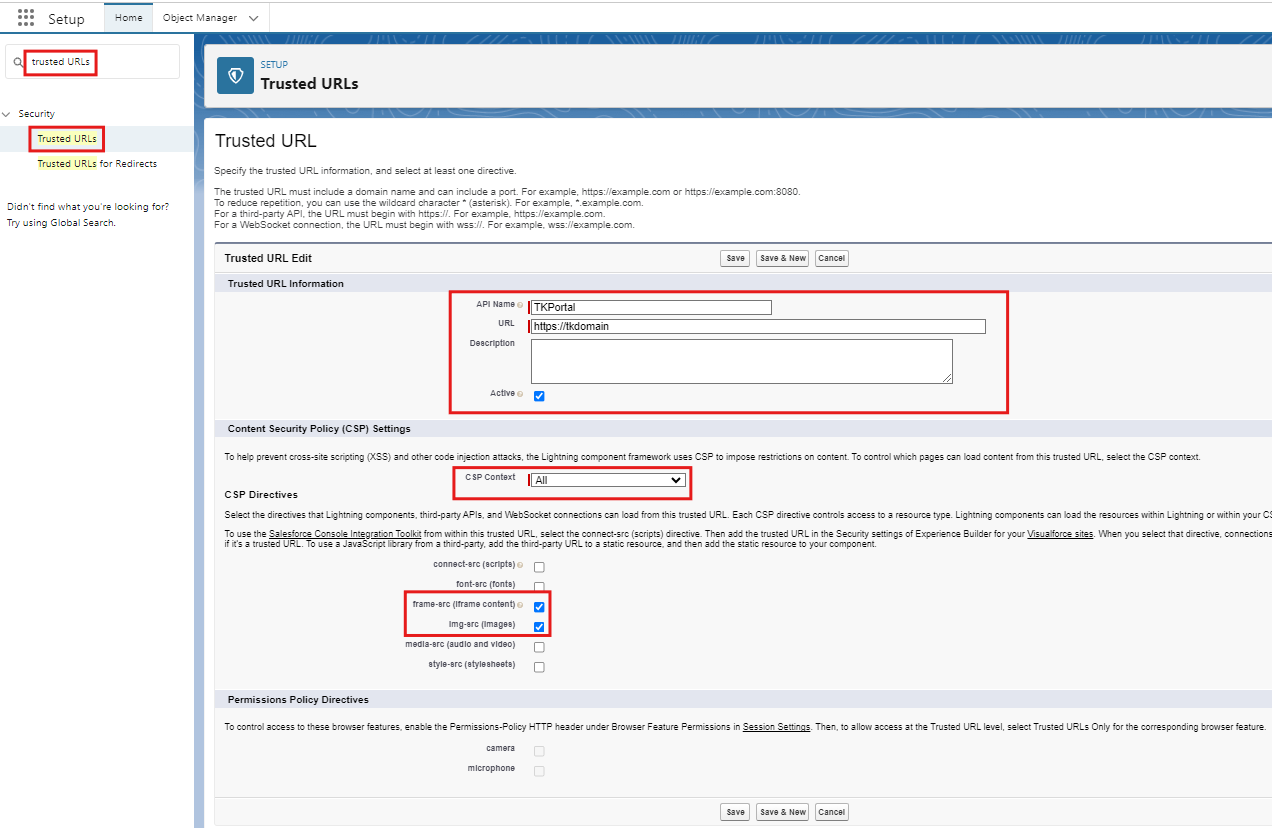Click the top Save & New button
The height and width of the screenshot is (828, 1272).
[x=782, y=258]
